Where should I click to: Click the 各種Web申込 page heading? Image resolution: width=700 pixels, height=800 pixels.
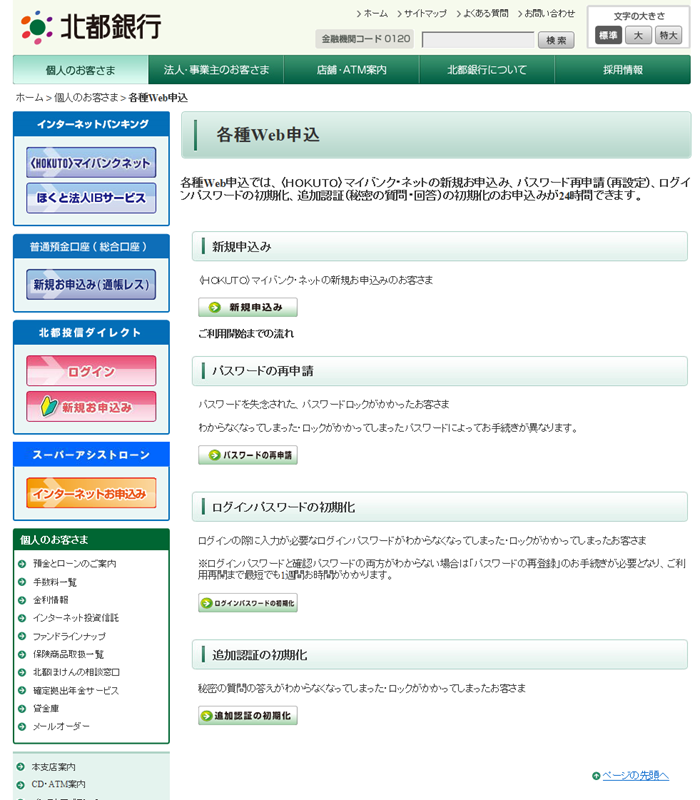(268, 135)
